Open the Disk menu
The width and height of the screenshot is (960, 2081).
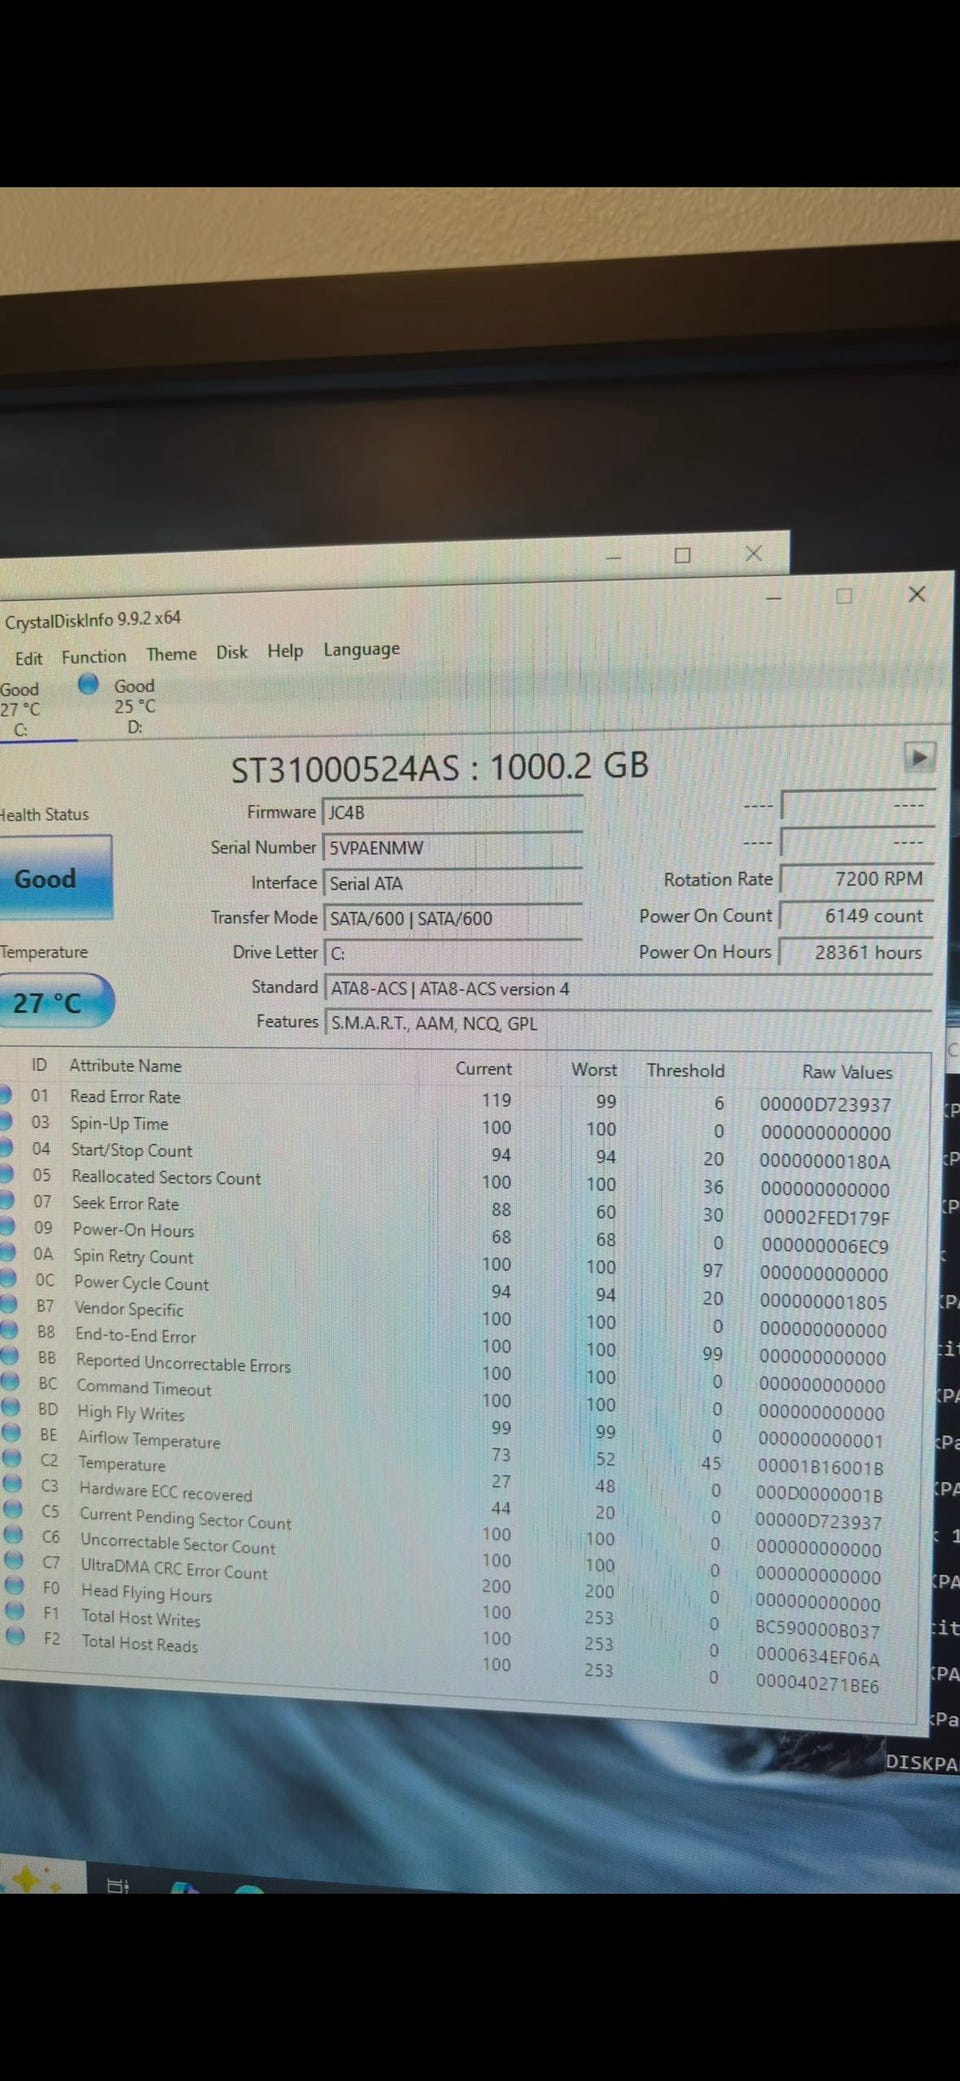coord(232,652)
